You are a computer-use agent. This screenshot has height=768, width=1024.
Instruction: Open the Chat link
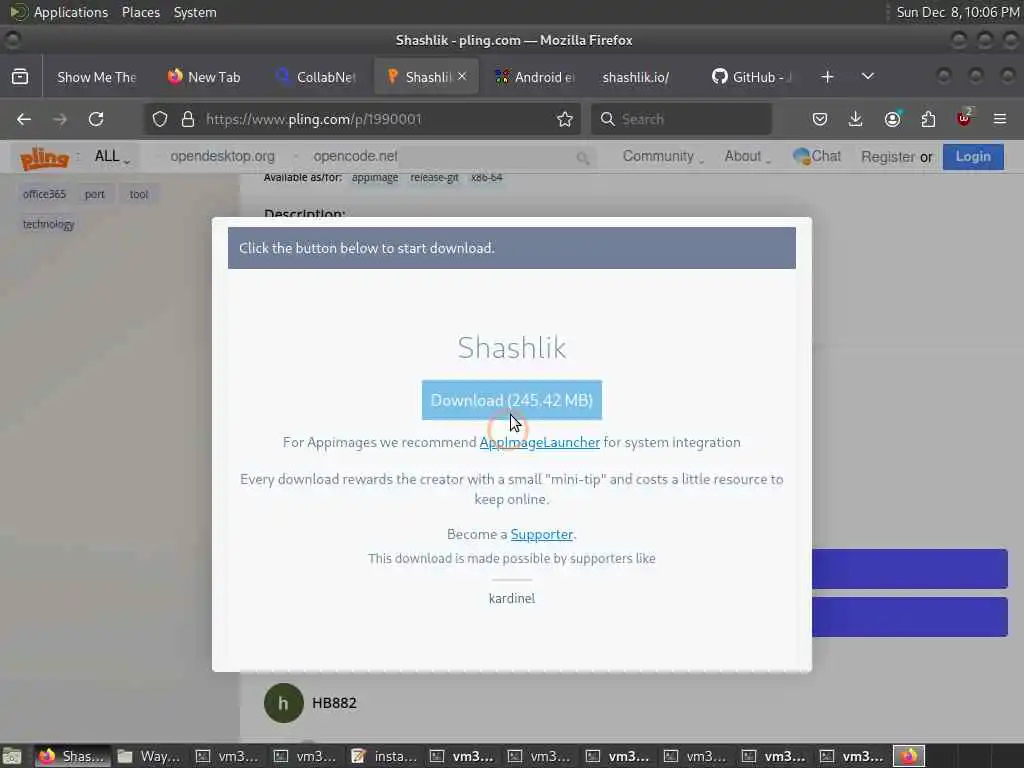817,156
